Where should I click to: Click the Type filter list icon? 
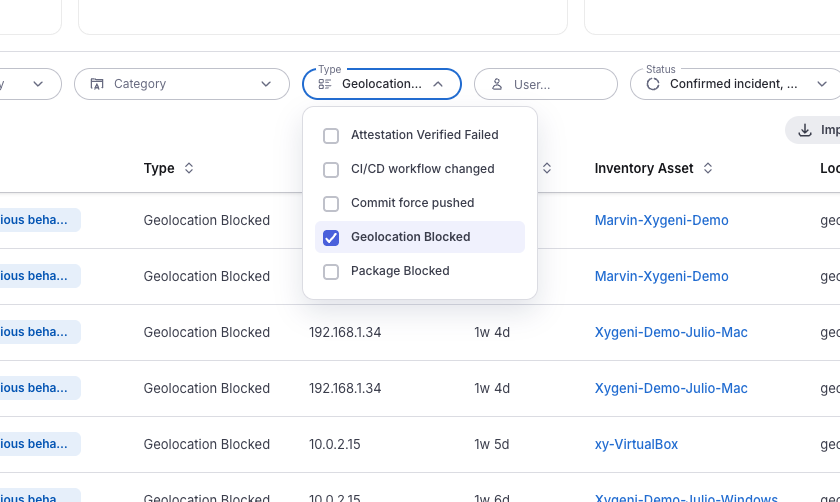(x=325, y=84)
